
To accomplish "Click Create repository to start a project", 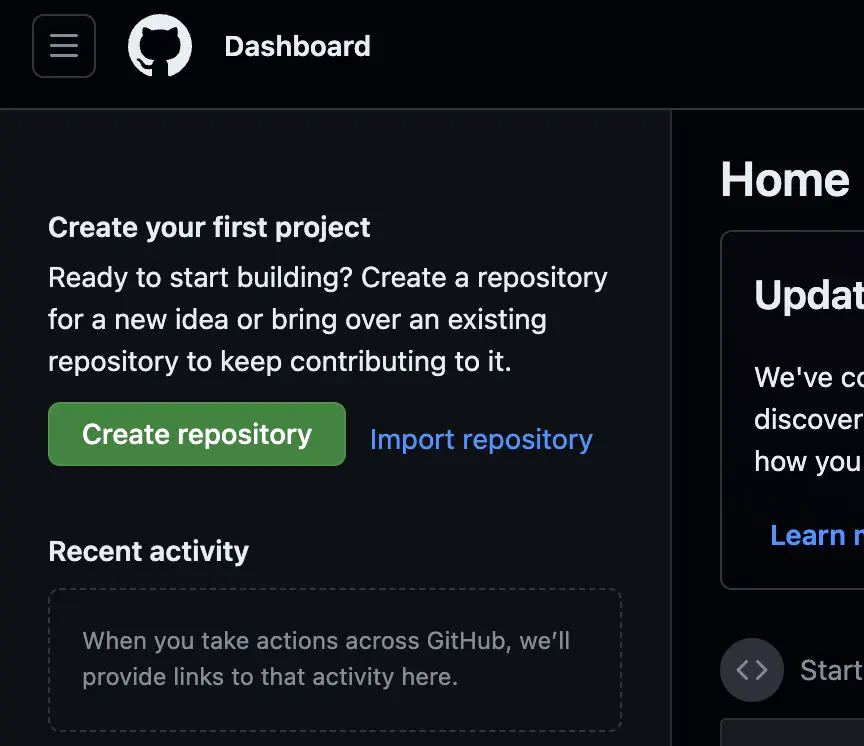I will coord(196,434).
